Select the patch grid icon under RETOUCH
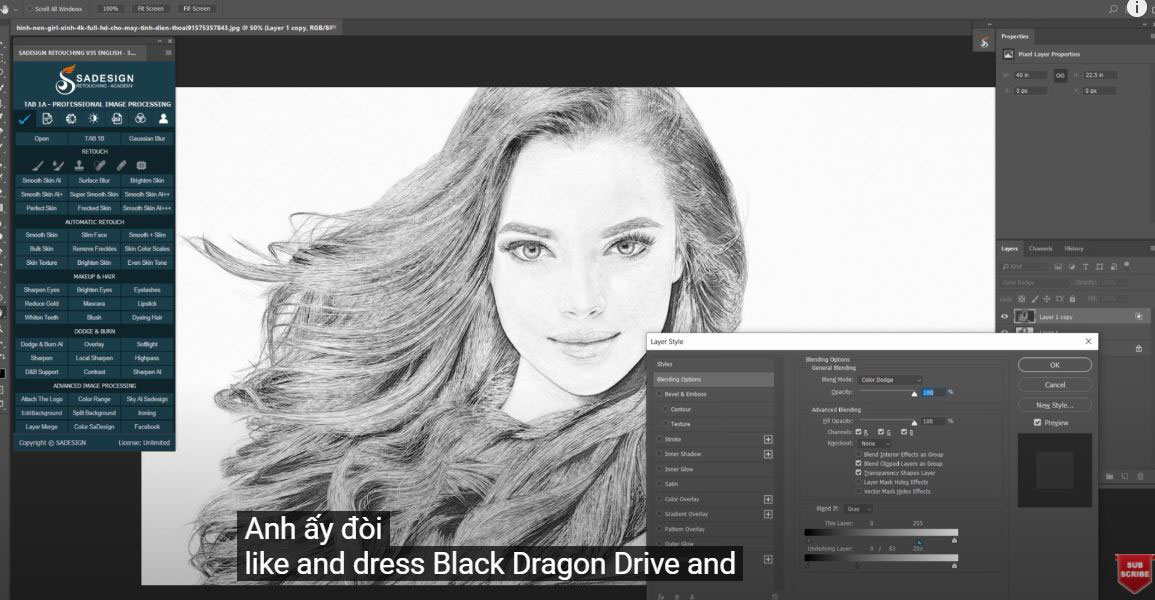The image size is (1155, 600). click(x=141, y=166)
